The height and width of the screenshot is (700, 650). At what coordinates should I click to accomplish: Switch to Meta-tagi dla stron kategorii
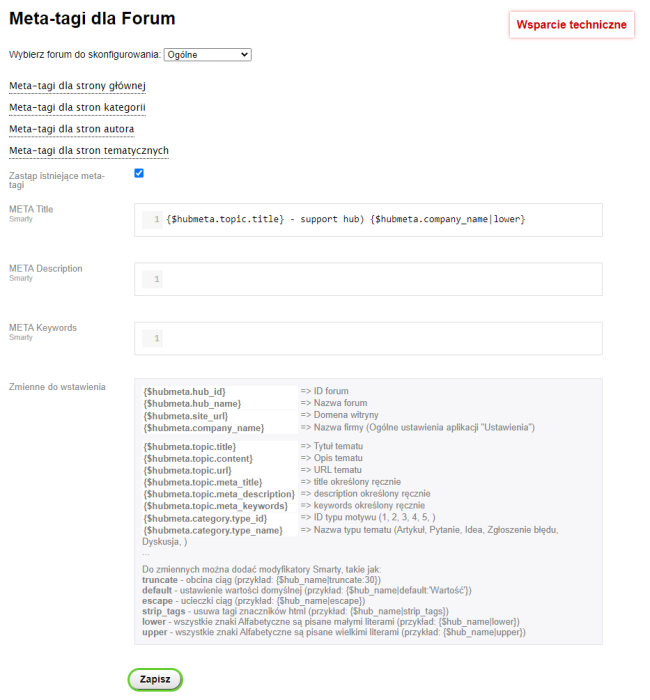click(78, 107)
